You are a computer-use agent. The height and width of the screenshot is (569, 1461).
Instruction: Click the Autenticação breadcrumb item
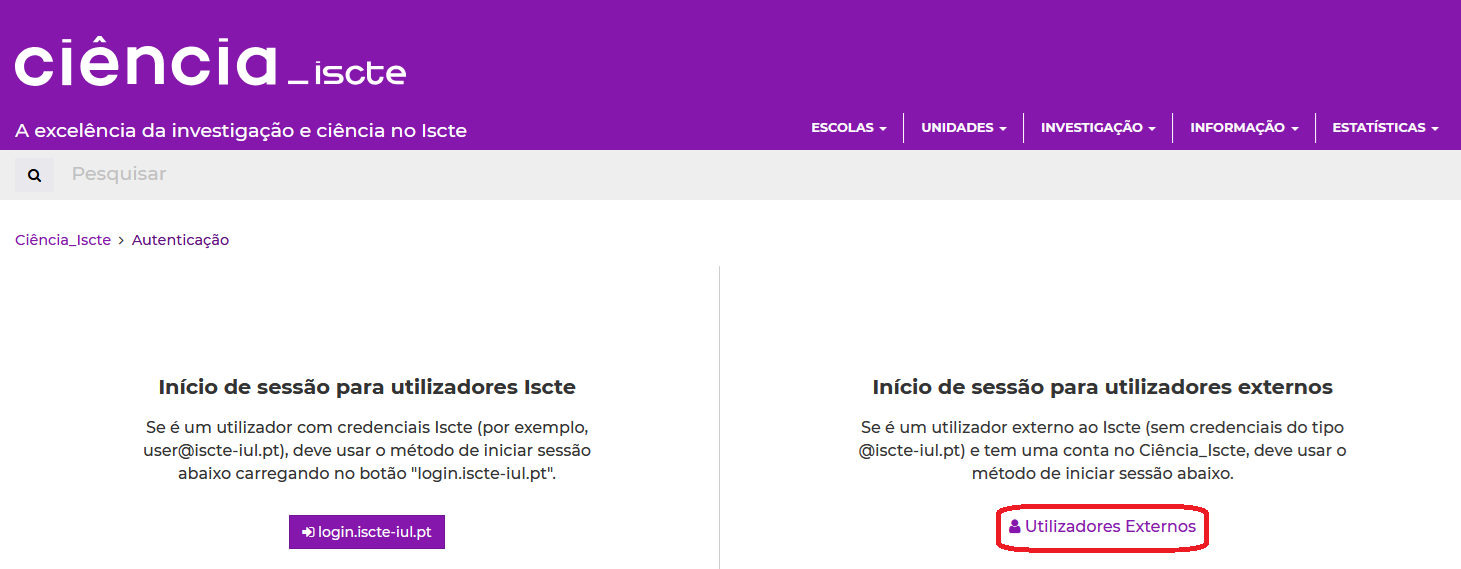pos(180,240)
